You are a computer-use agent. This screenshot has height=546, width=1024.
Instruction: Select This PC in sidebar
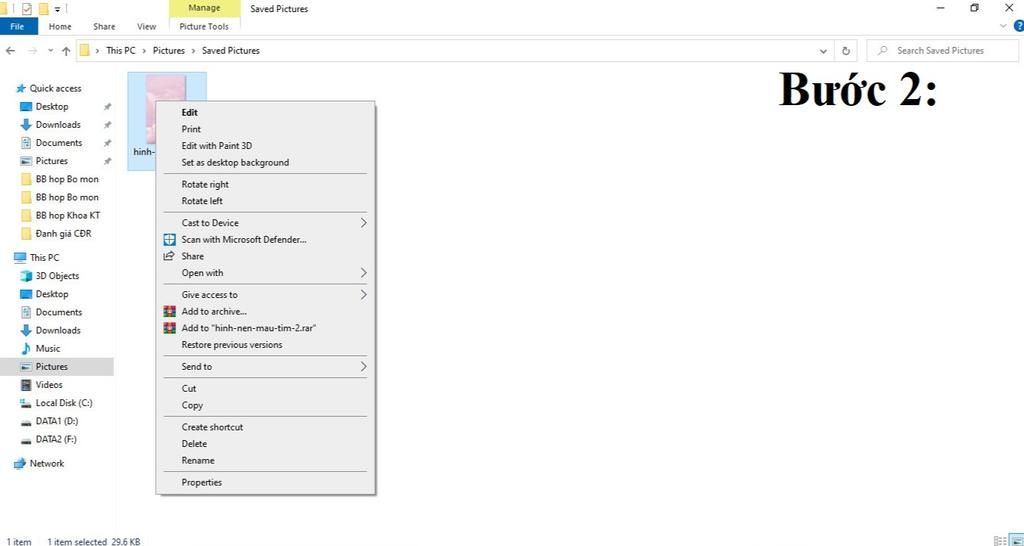click(44, 257)
